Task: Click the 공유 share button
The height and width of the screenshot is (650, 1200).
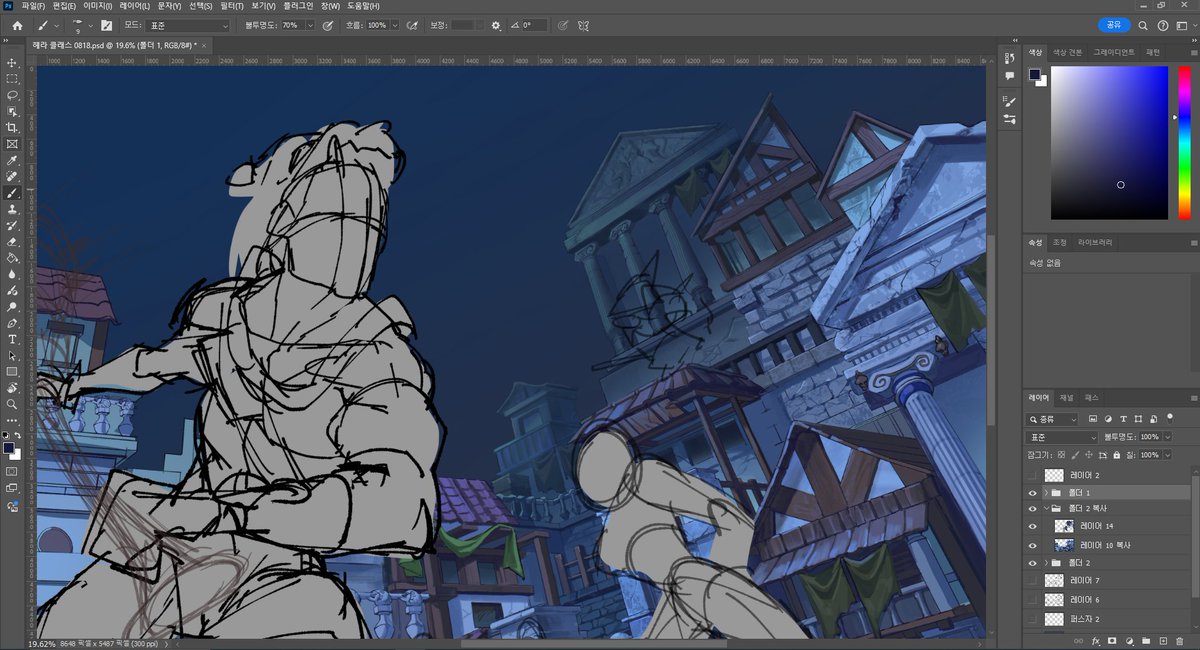Action: click(1114, 25)
